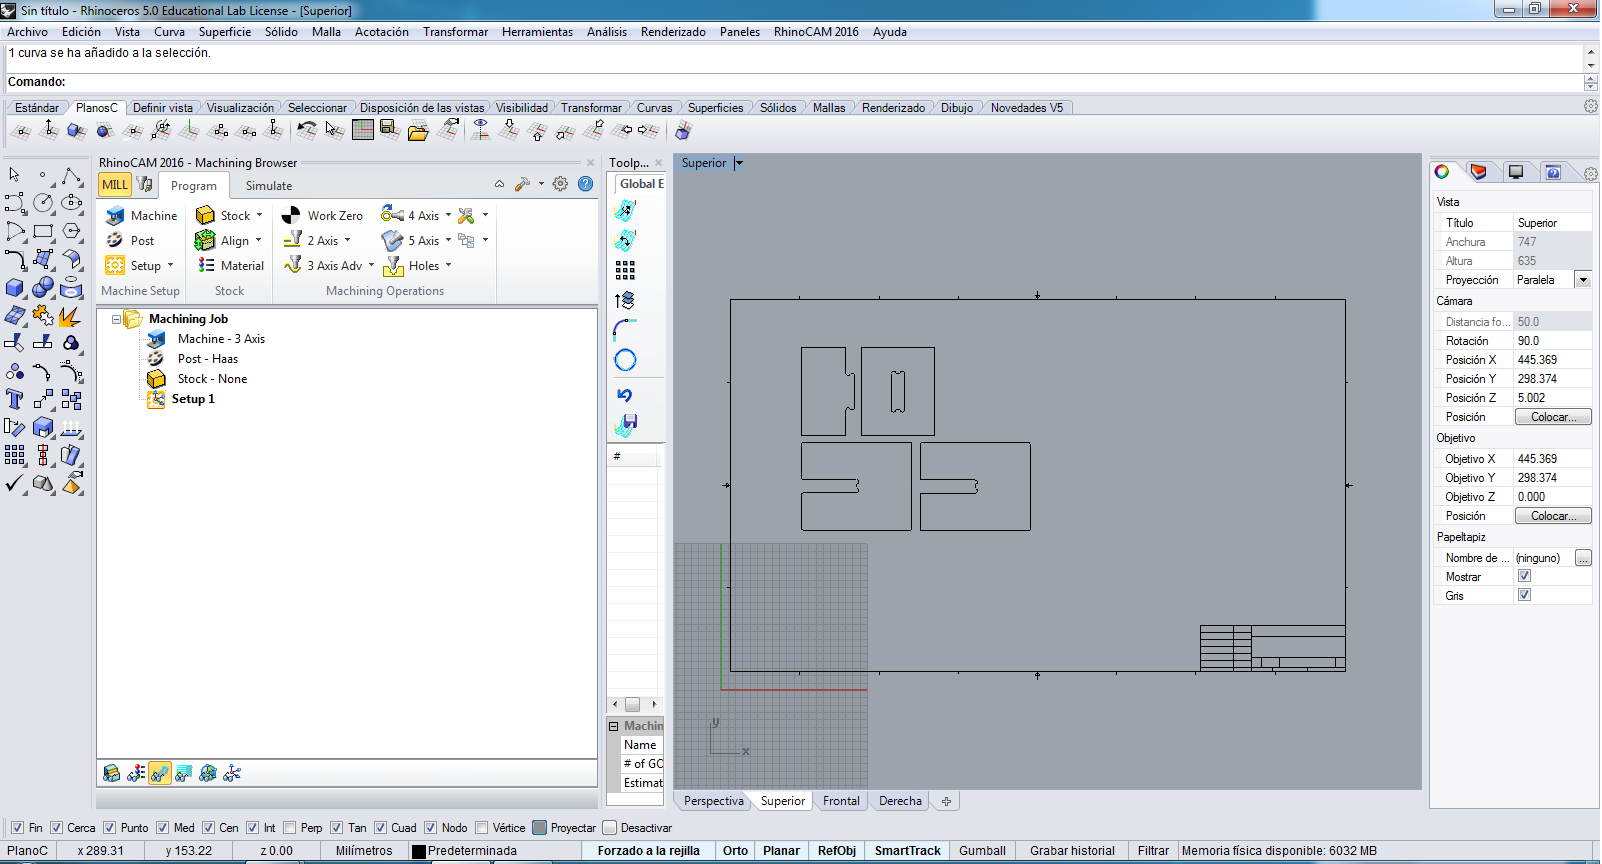
Task: Click the MILL mode button
Action: coord(115,185)
